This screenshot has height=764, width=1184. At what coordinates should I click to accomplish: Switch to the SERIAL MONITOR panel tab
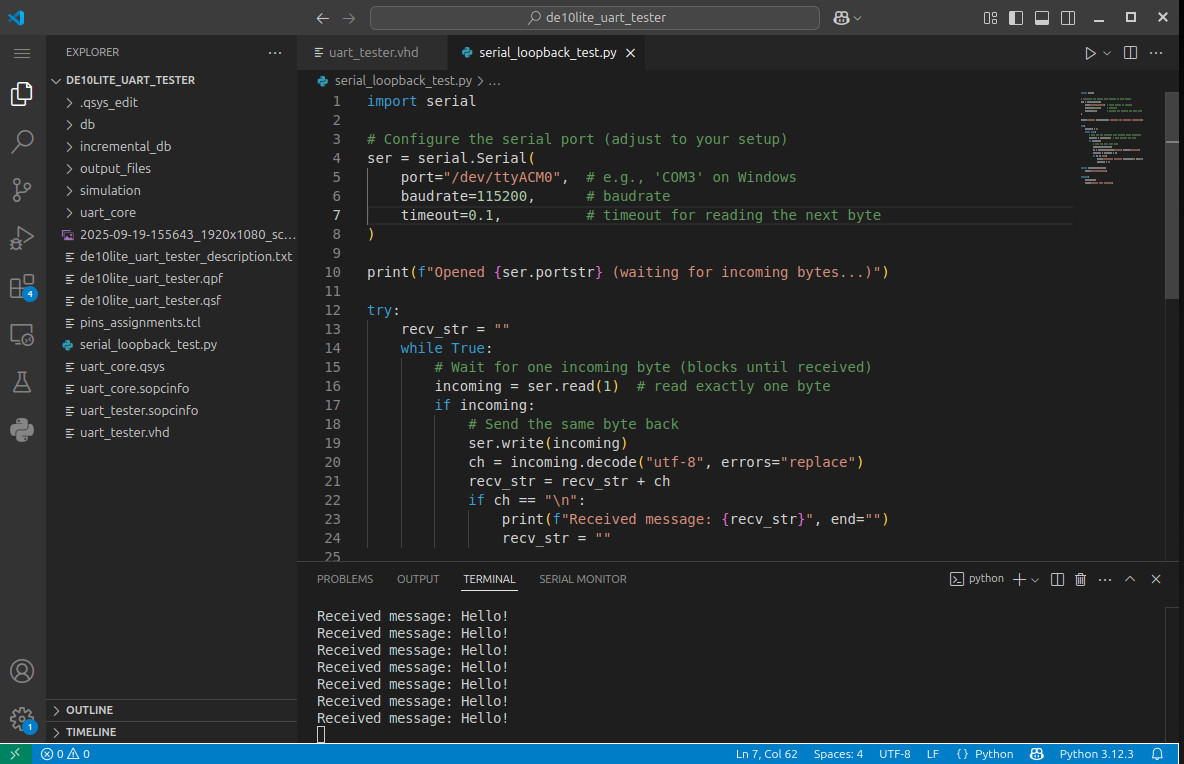(582, 579)
